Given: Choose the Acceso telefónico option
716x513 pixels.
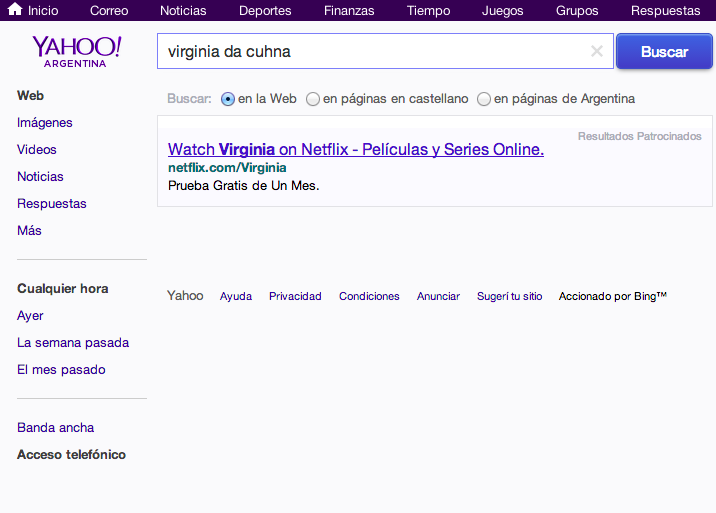Looking at the screenshot, I should pyautogui.click(x=71, y=455).
